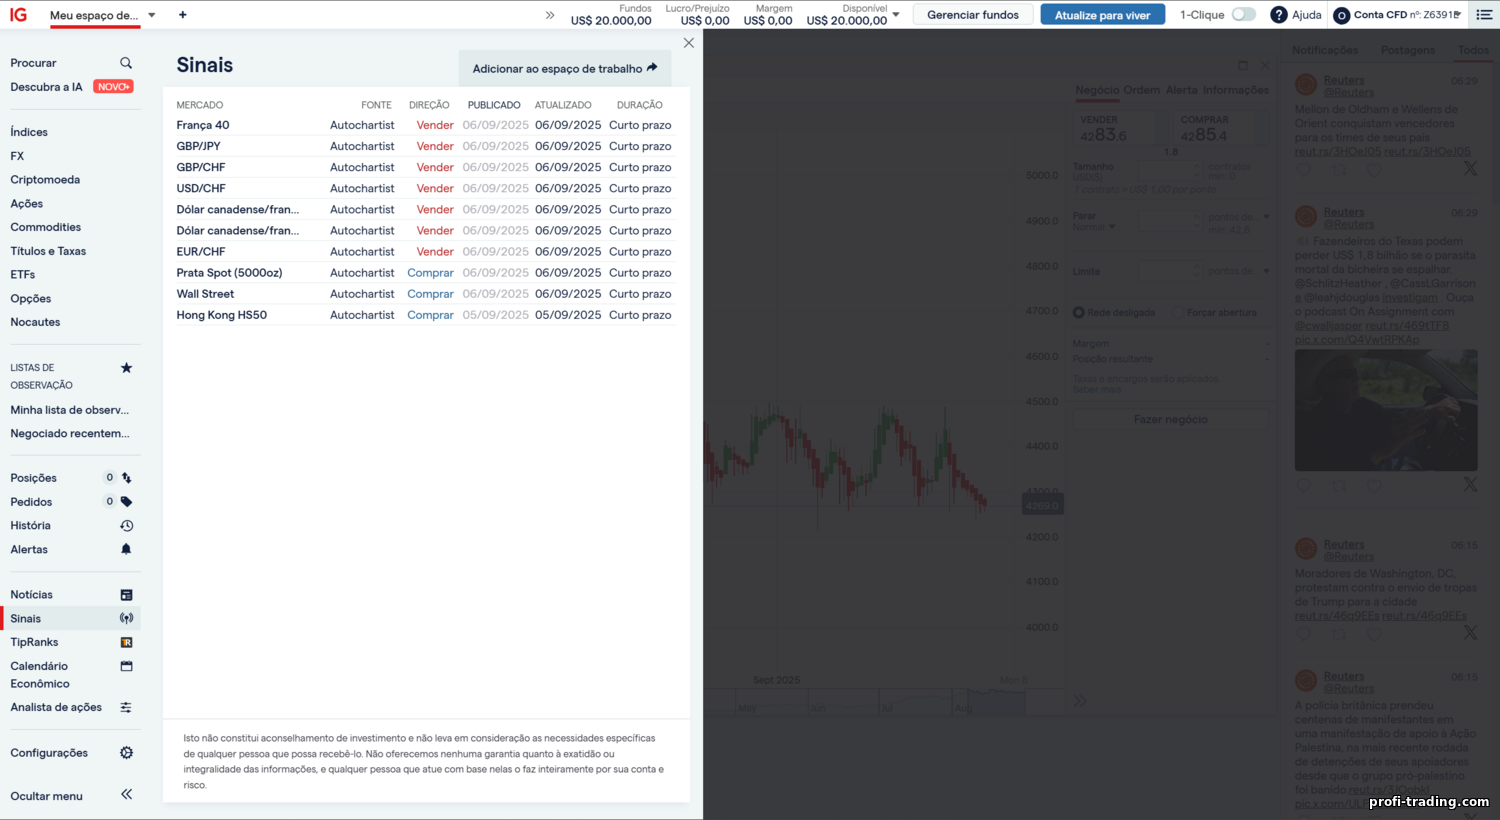The width and height of the screenshot is (1500, 820).
Task: Open Commodities in the sidebar menu
Action: point(46,227)
